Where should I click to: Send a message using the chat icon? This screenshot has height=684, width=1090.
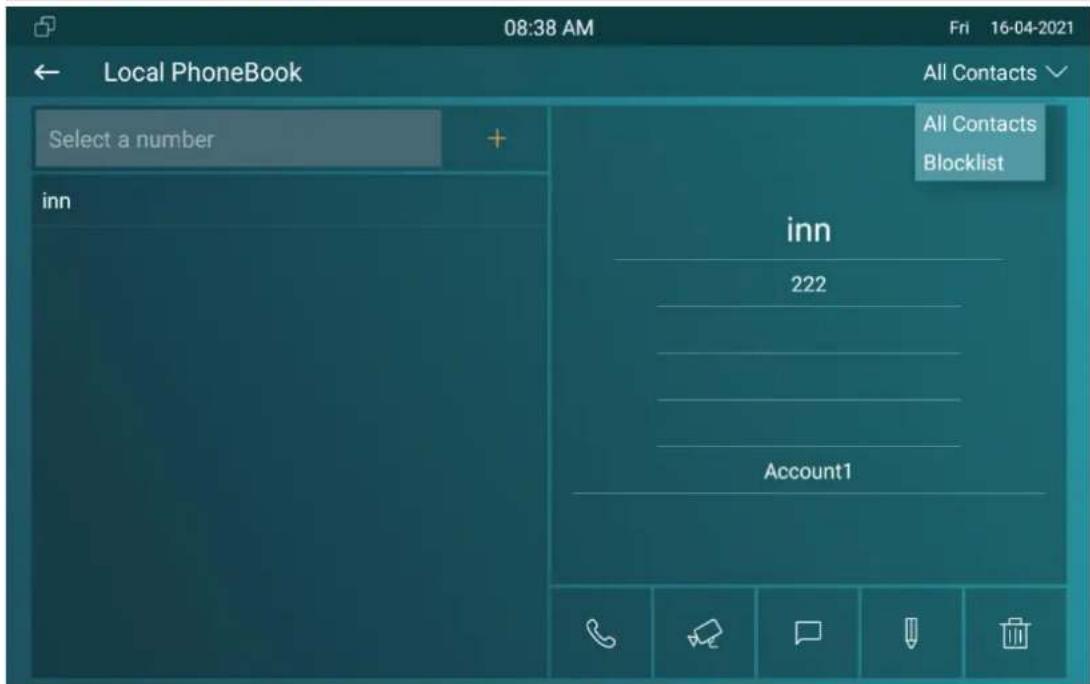(x=808, y=633)
